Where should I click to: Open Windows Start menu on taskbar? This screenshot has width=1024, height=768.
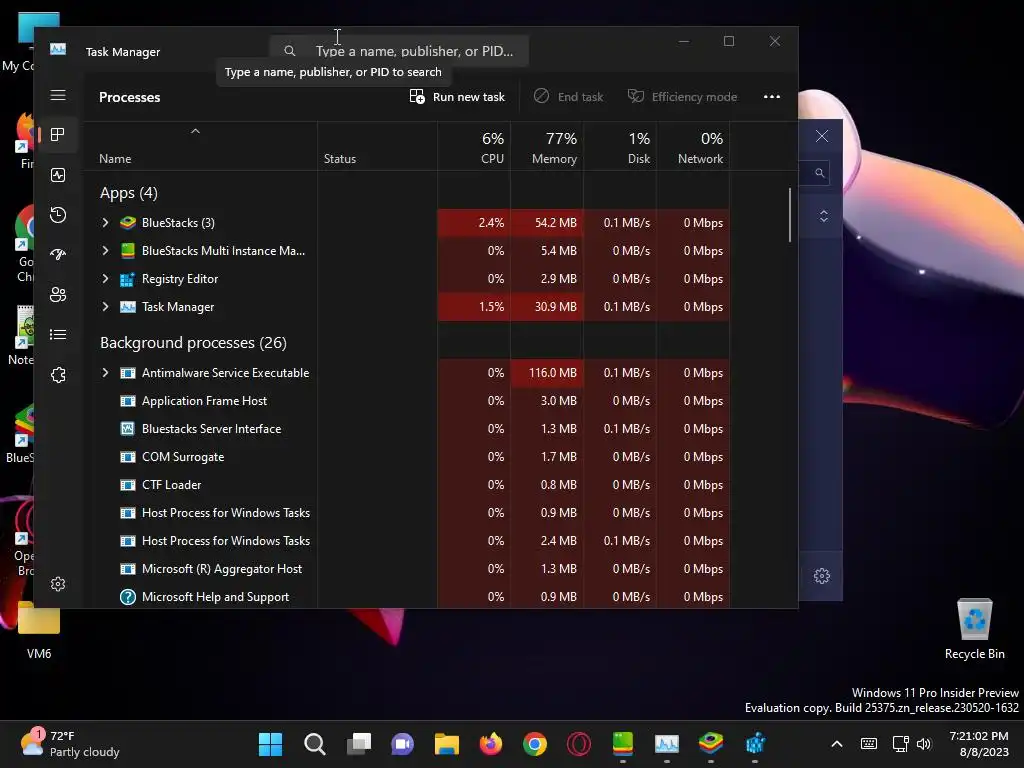click(270, 744)
